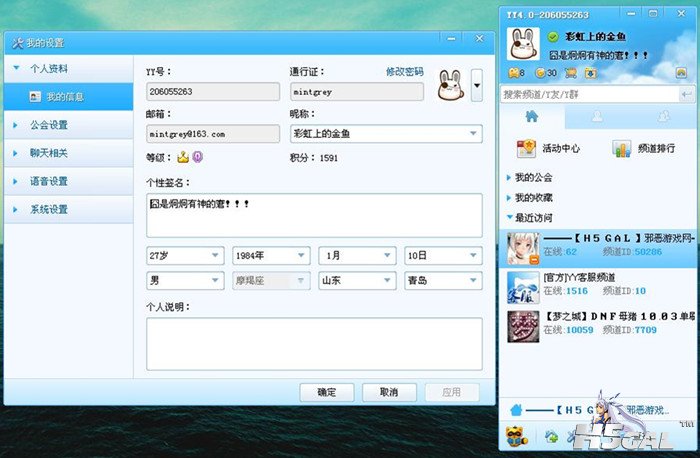Screen dimensions: 700x458
Task: Click the purple badge level icon
Action: coord(197,157)
